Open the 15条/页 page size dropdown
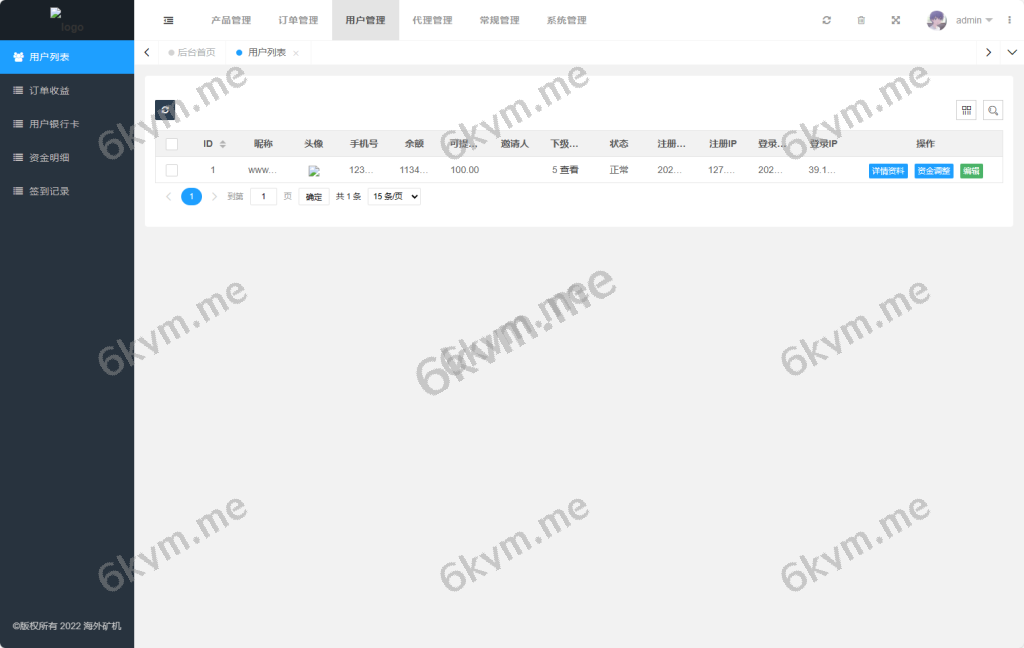This screenshot has width=1024, height=648. [x=394, y=196]
